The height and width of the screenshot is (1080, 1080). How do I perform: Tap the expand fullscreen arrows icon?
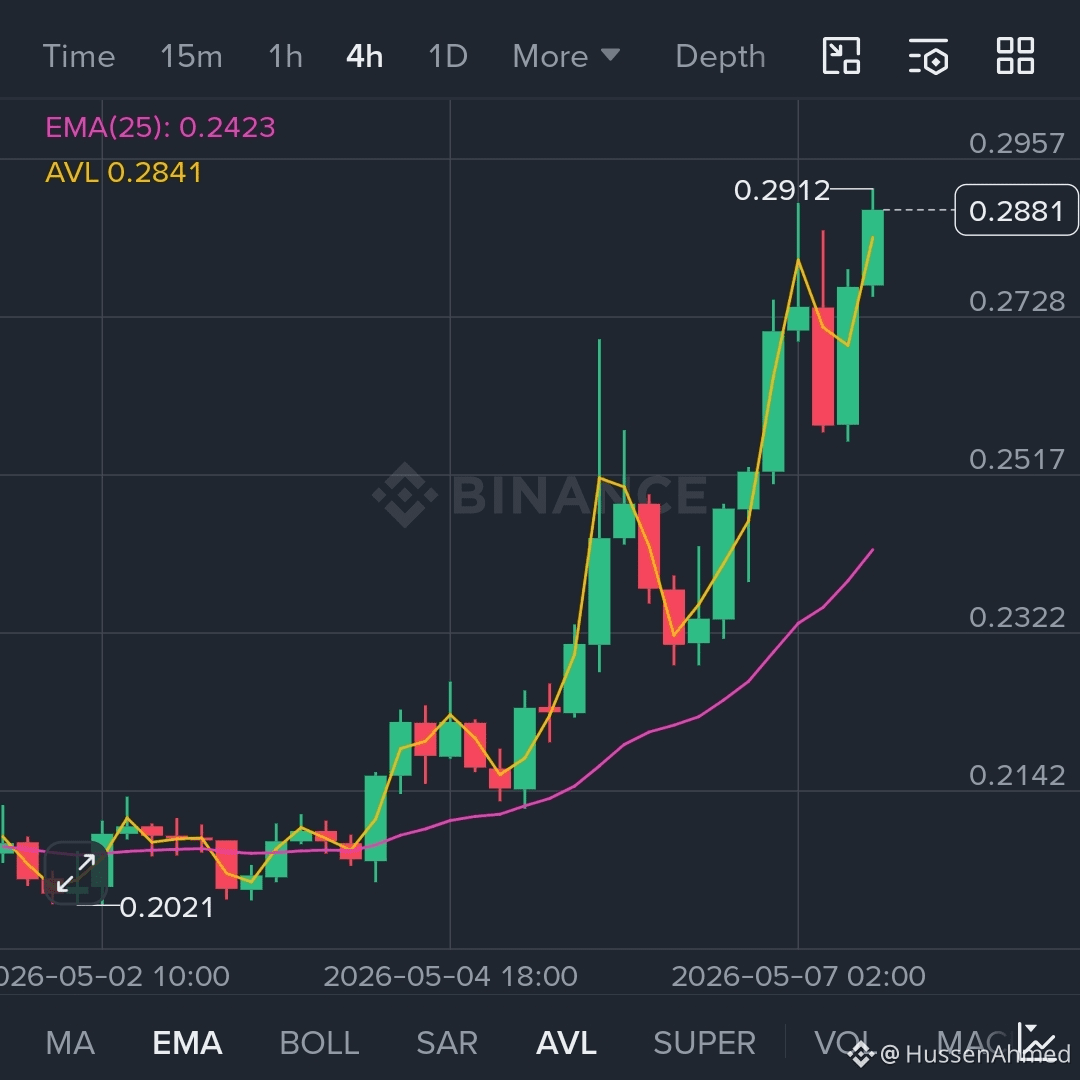pyautogui.click(x=76, y=873)
